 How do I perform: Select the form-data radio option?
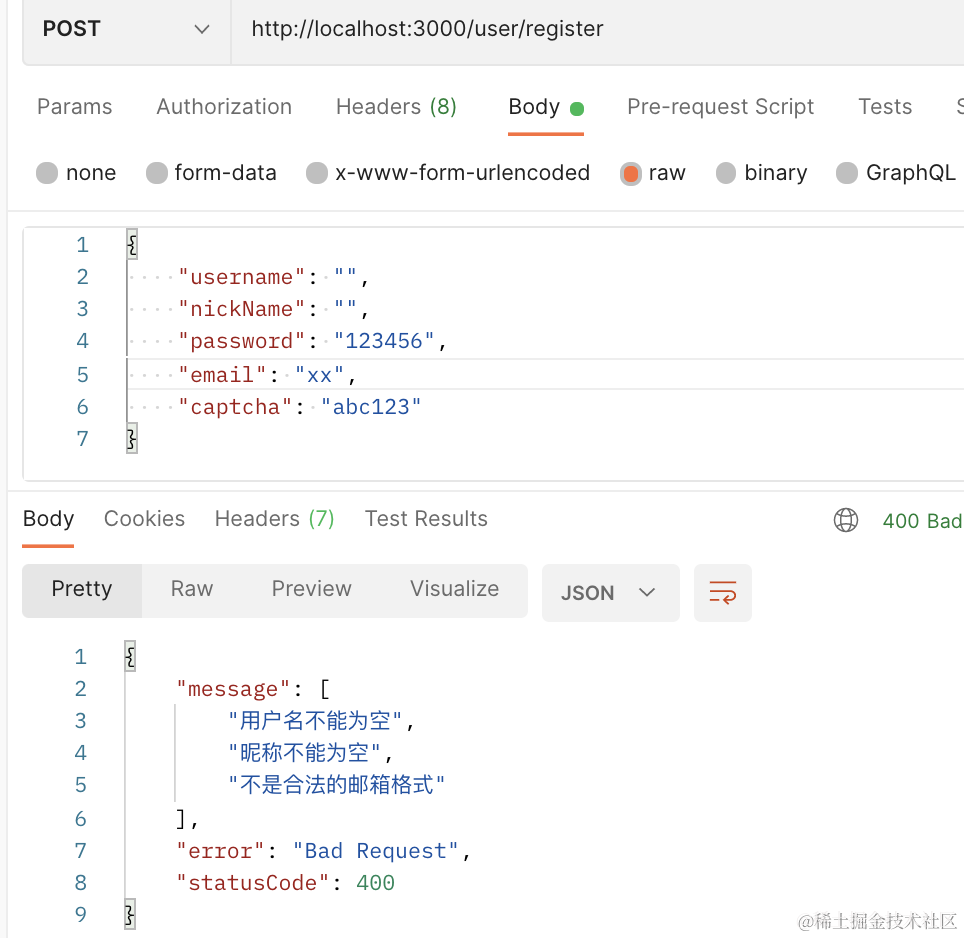pos(157,173)
